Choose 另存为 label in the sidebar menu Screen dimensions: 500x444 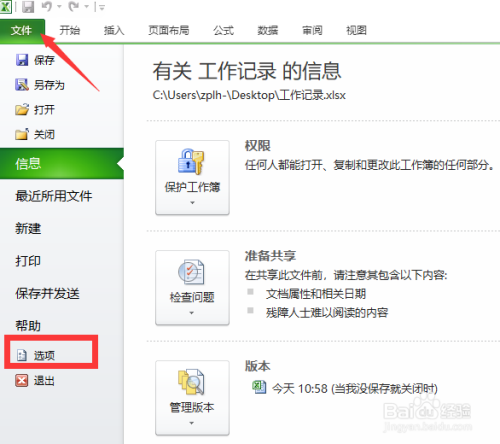click(x=49, y=85)
